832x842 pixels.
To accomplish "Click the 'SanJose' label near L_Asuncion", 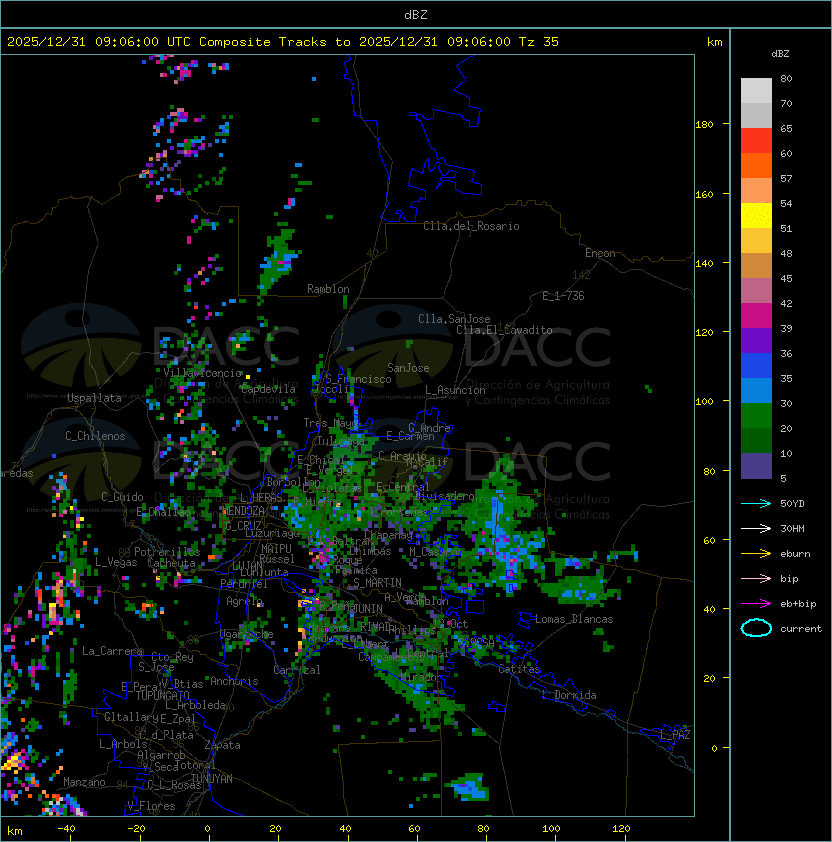I will pos(408,368).
